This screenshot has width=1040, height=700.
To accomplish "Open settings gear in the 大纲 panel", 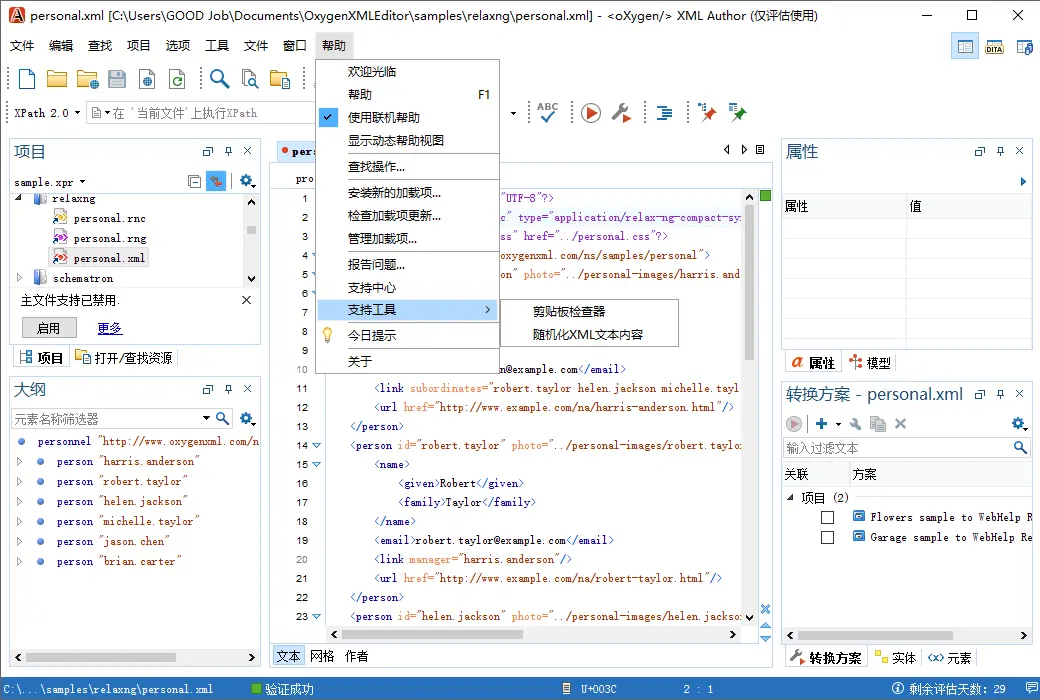I will point(247,418).
